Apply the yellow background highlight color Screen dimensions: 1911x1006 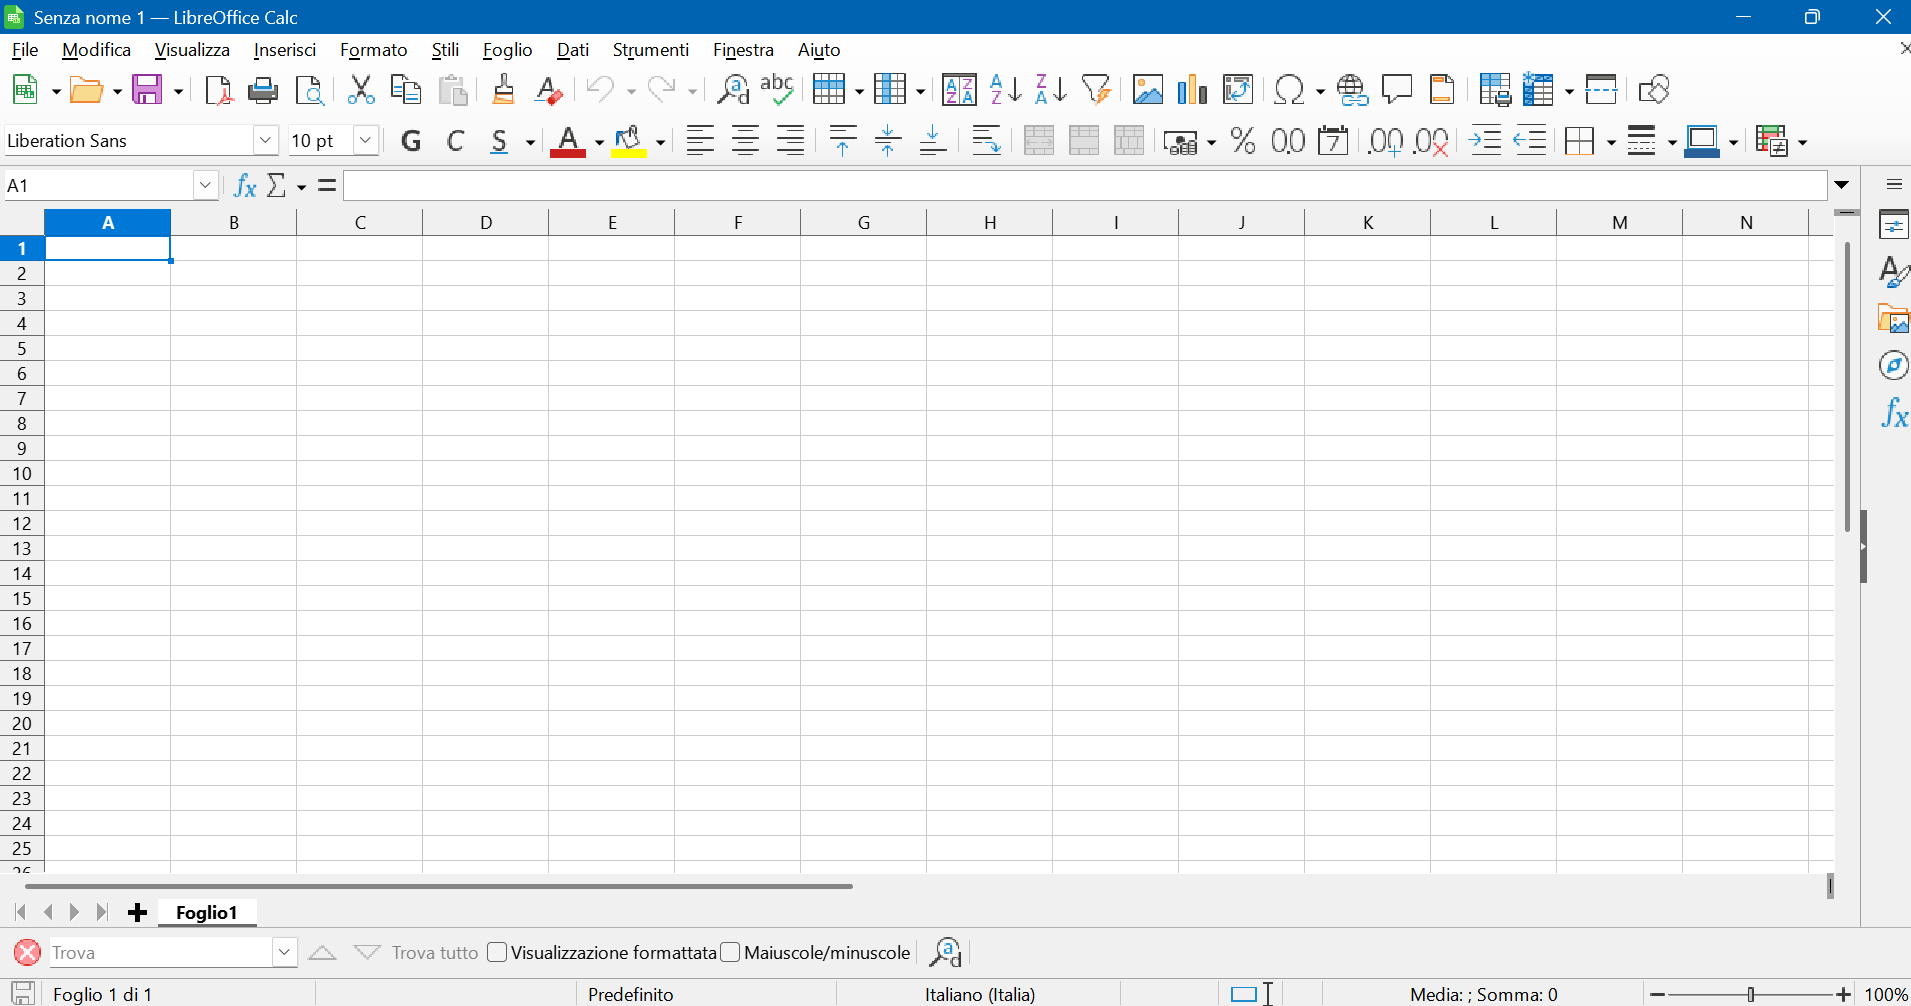628,141
